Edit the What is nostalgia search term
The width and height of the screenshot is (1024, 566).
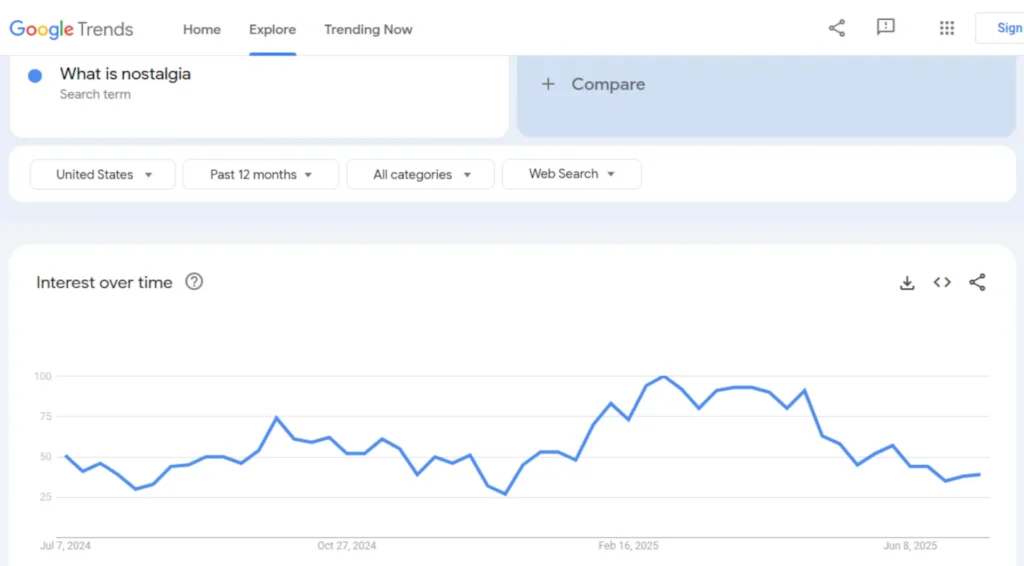point(125,74)
